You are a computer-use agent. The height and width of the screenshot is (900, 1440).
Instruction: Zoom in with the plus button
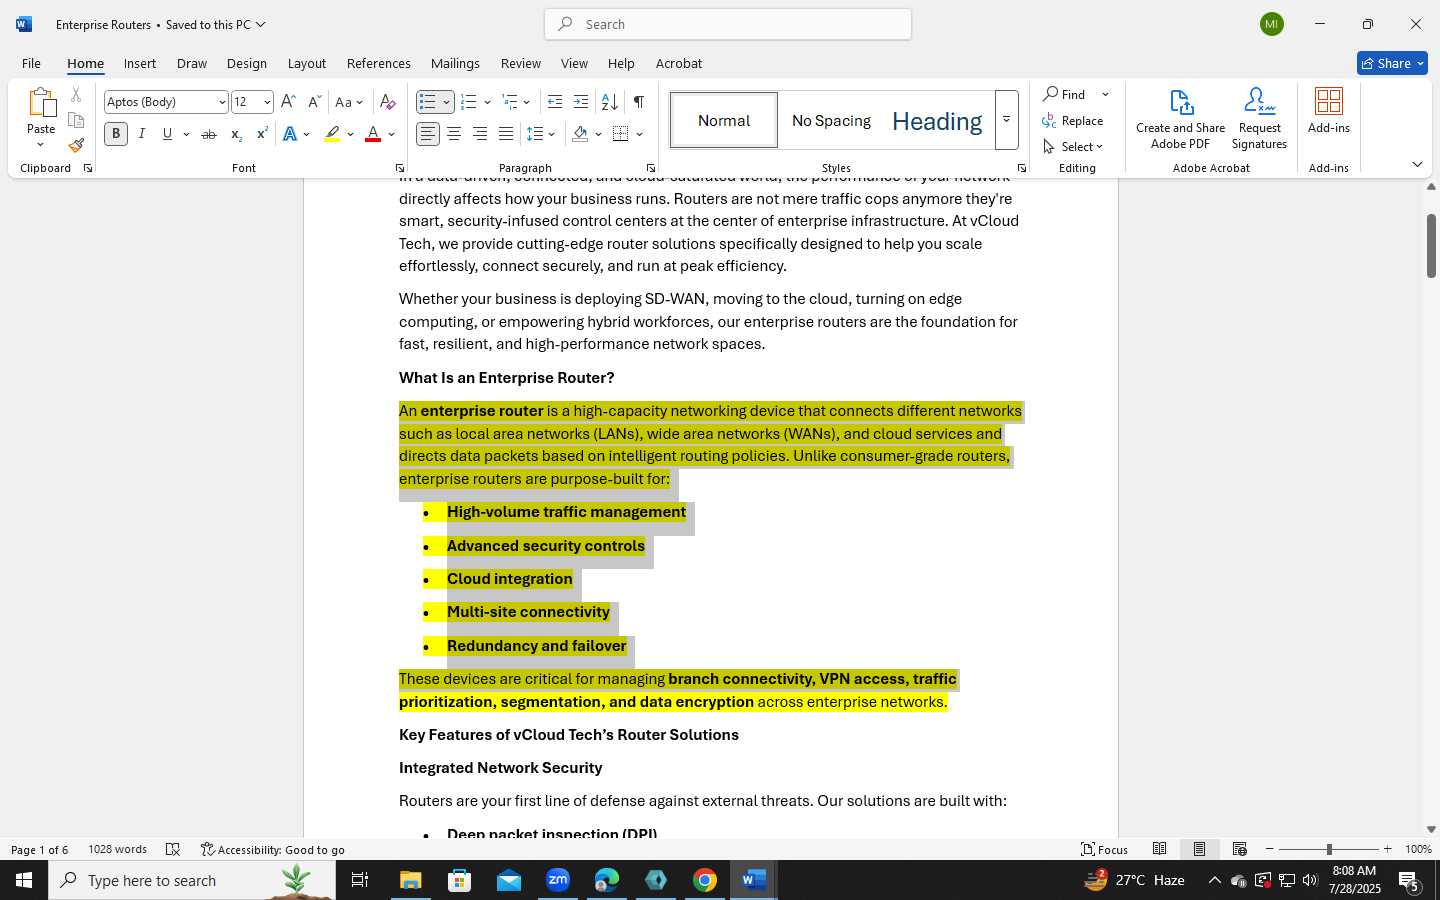(x=1387, y=849)
